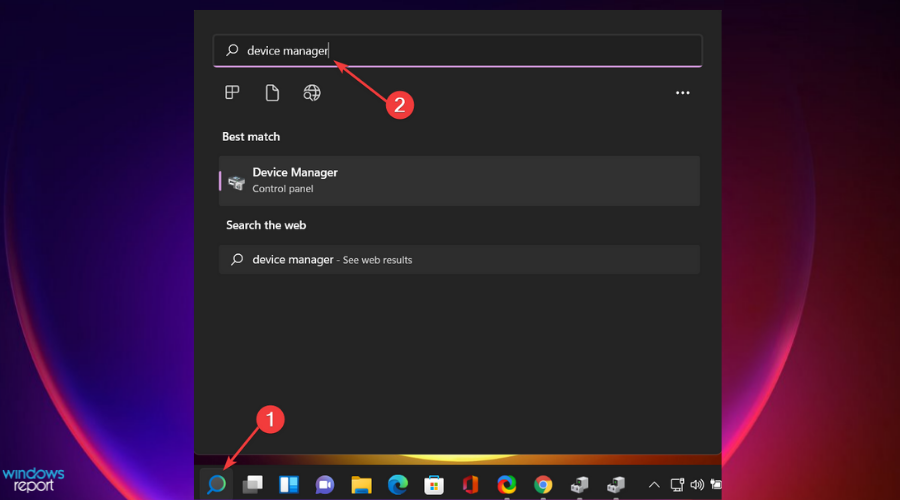Image resolution: width=900 pixels, height=500 pixels.
Task: Click inside the 'device manager' search field
Action: pos(458,51)
